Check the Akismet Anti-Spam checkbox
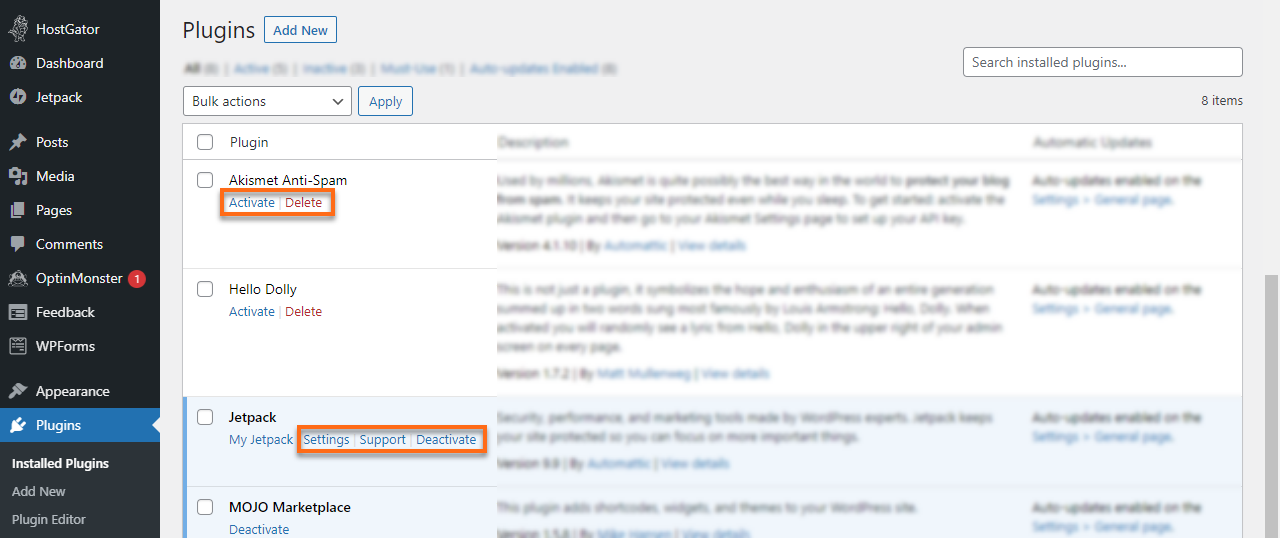 point(205,180)
